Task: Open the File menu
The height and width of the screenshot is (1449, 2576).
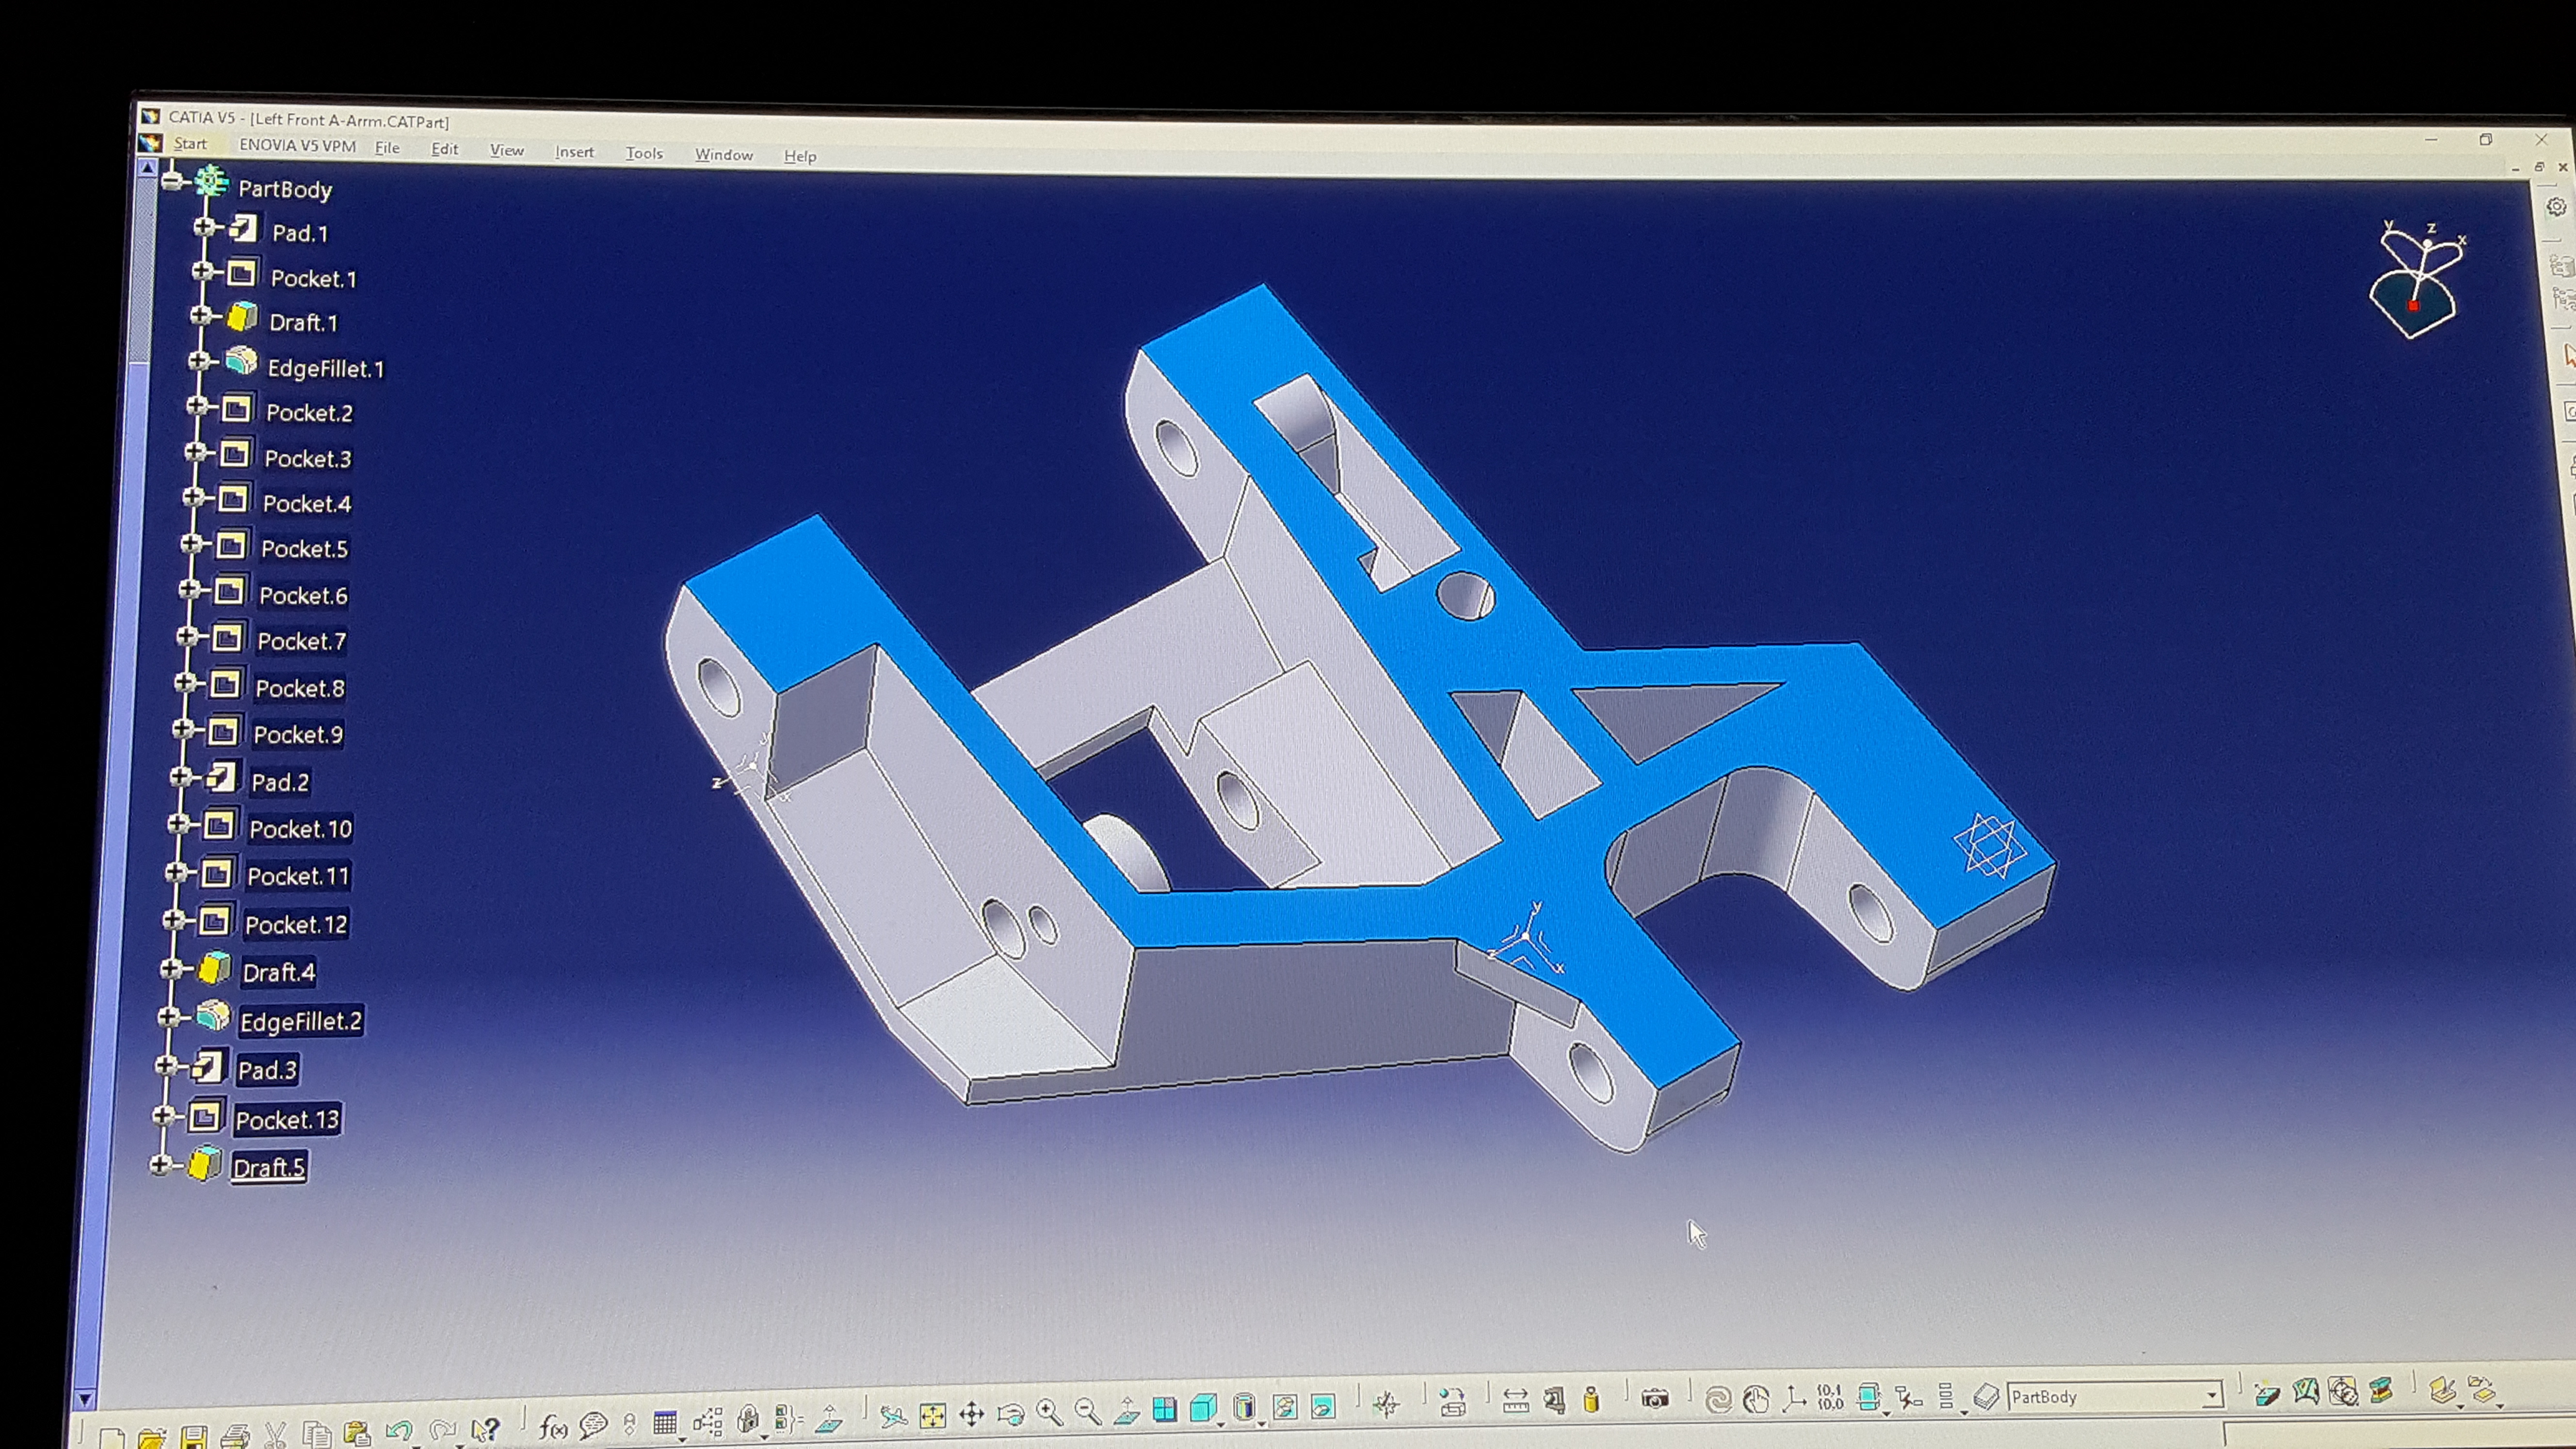Action: coord(387,148)
